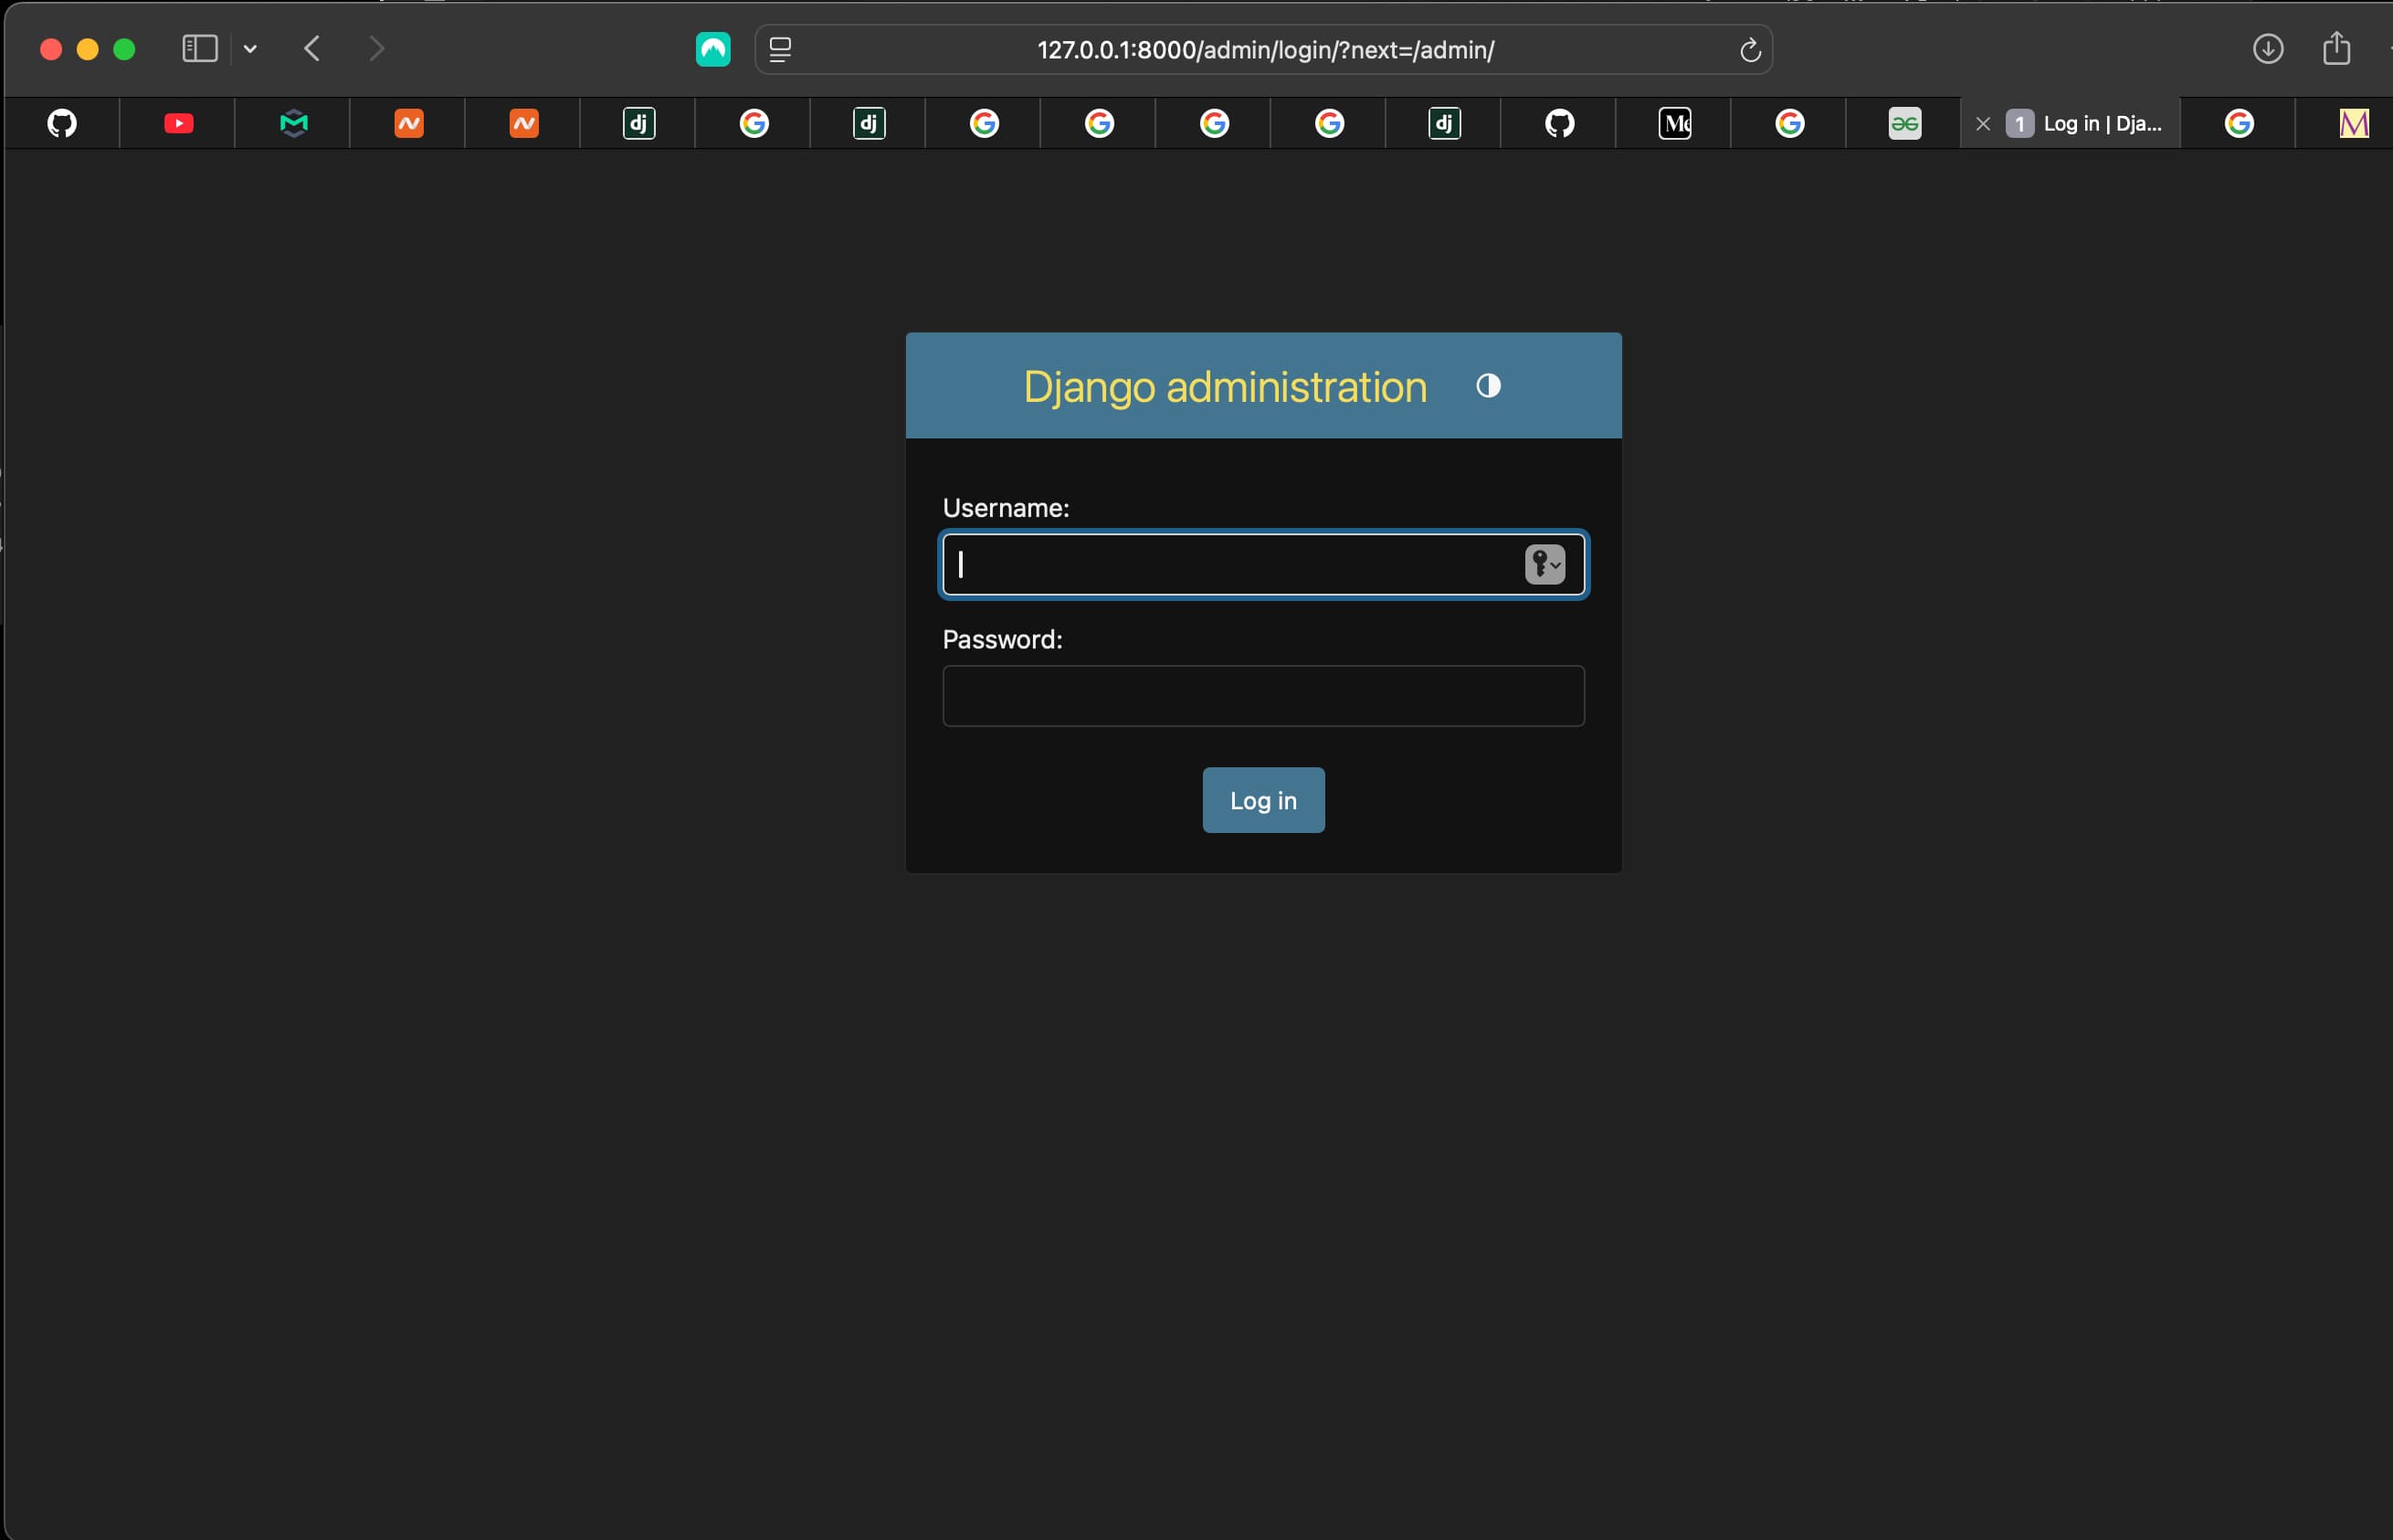Open the sidebar tab group dropdown chevron
The width and height of the screenshot is (2393, 1540).
(250, 48)
